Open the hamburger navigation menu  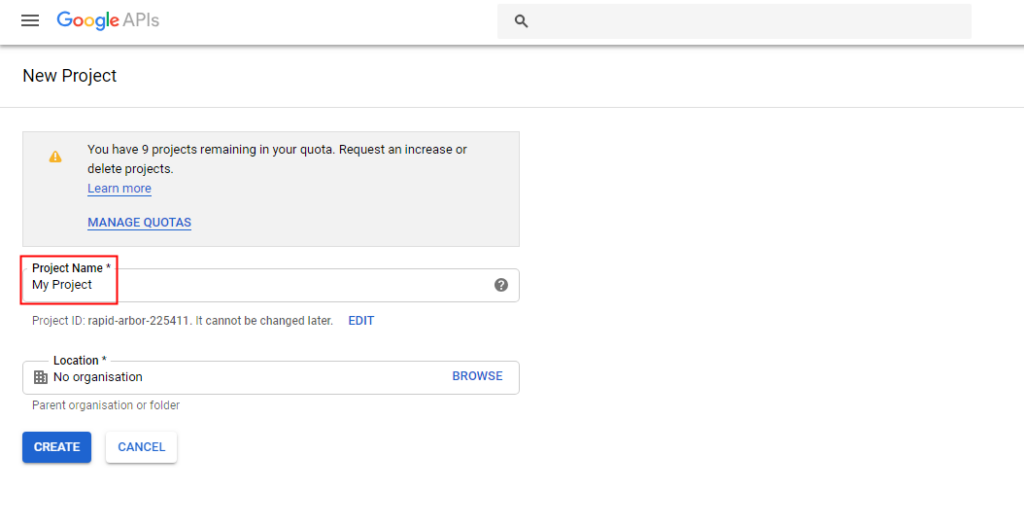click(30, 20)
